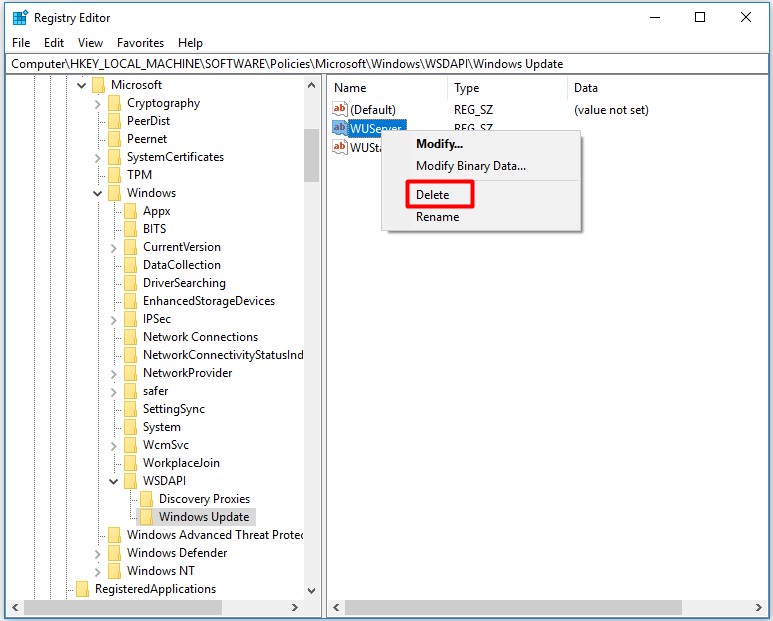The image size is (773, 621).
Task: Click the Windows Update folder icon
Action: 146,517
